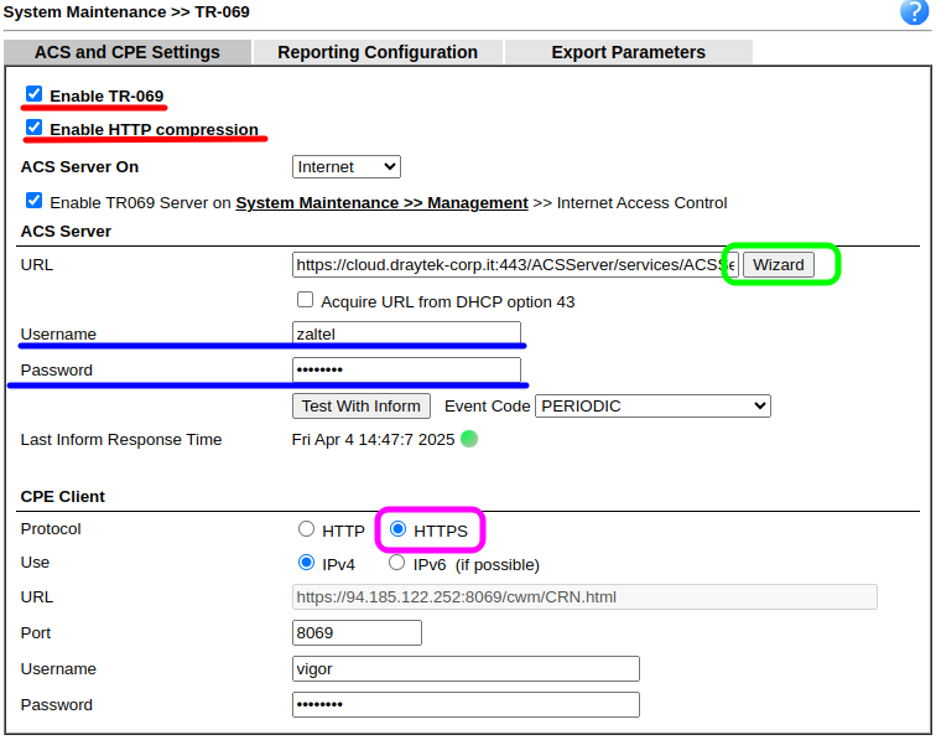This screenshot has width=936, height=740.
Task: Switch to ACS and CPE Settings tab
Action: click(x=127, y=53)
